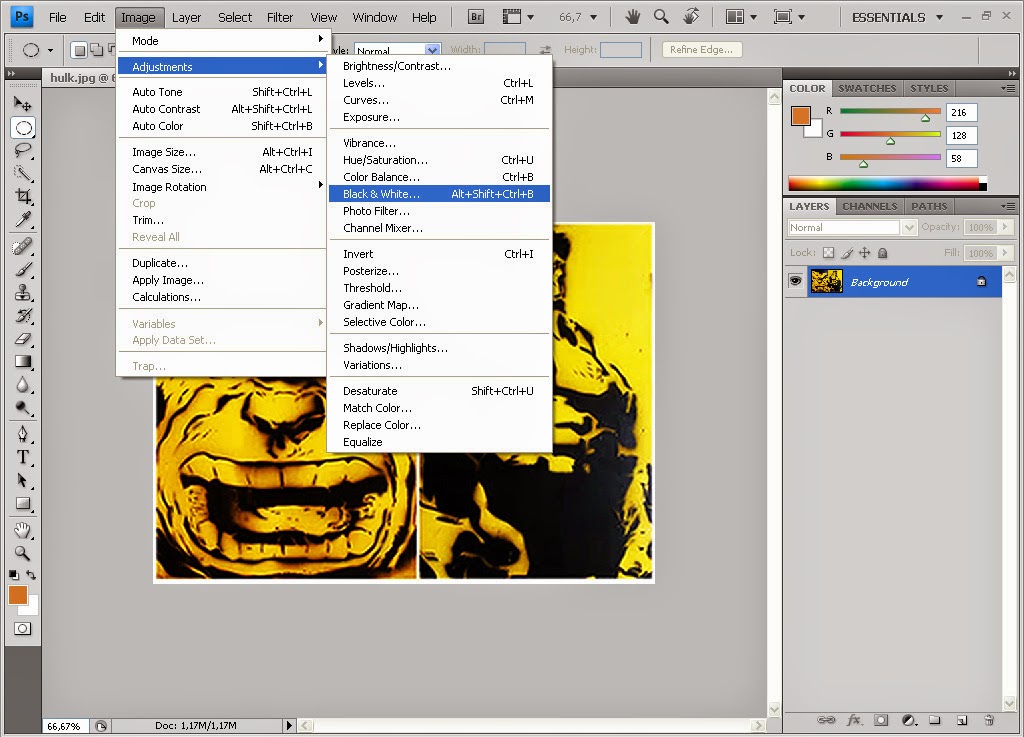
Task: Select the Dodge tool
Action: (23, 407)
